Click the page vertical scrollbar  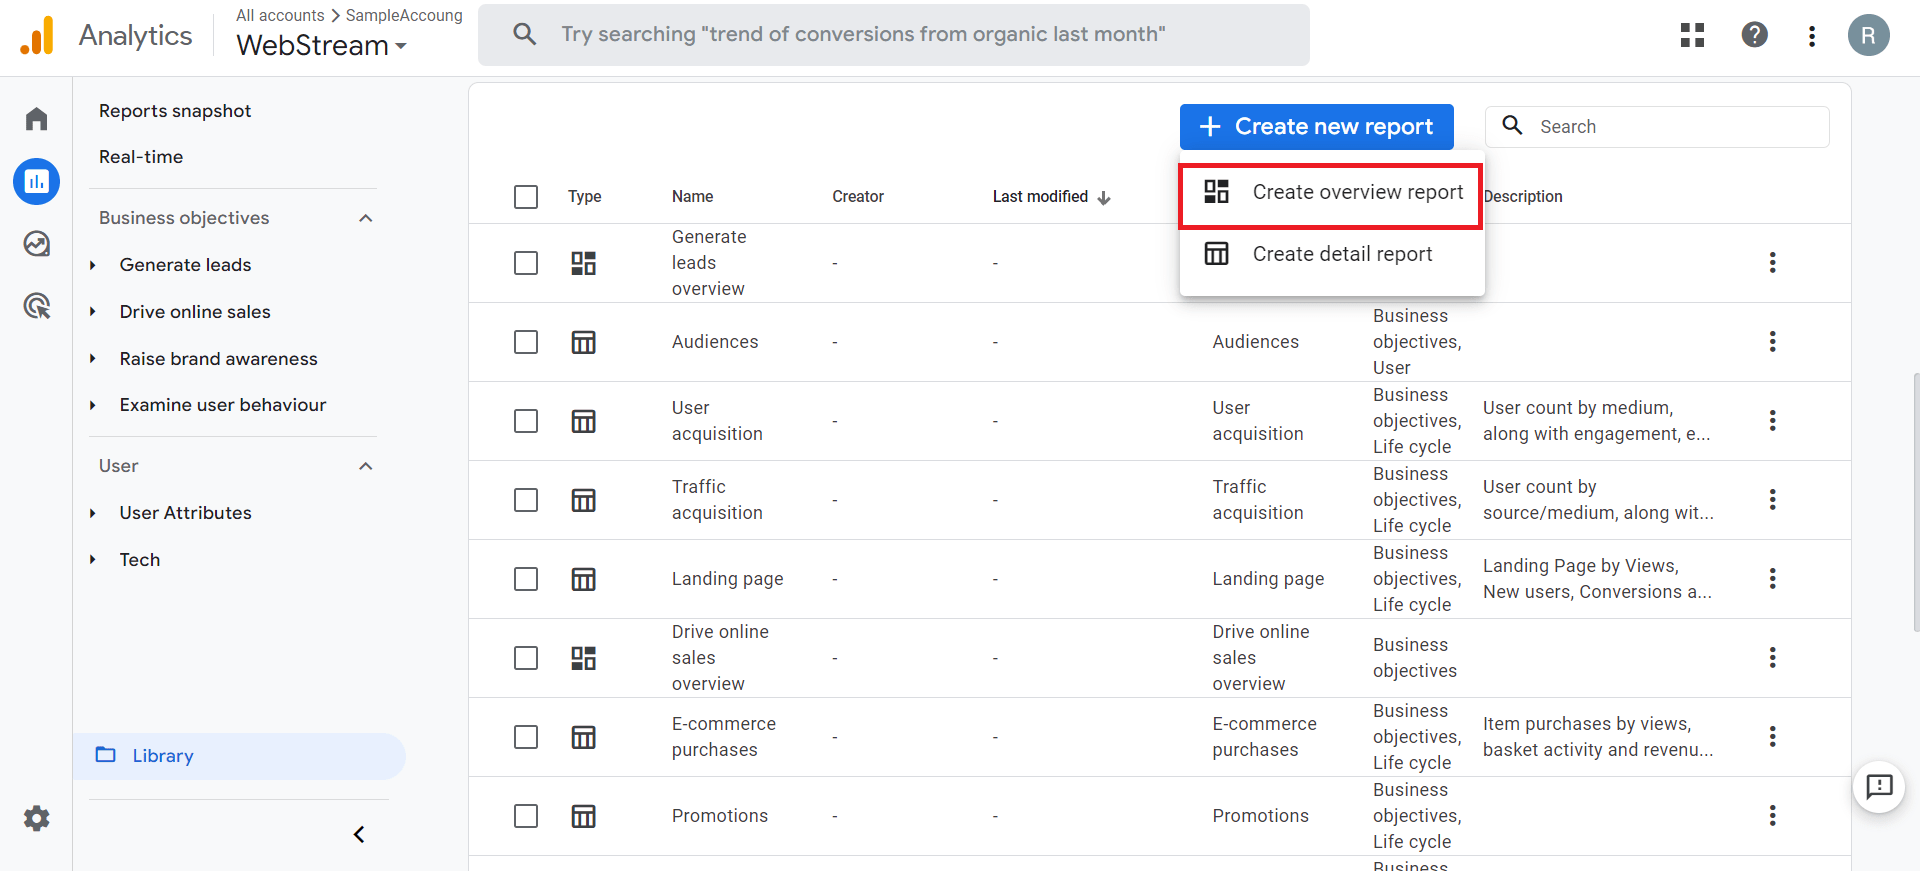[1916, 502]
